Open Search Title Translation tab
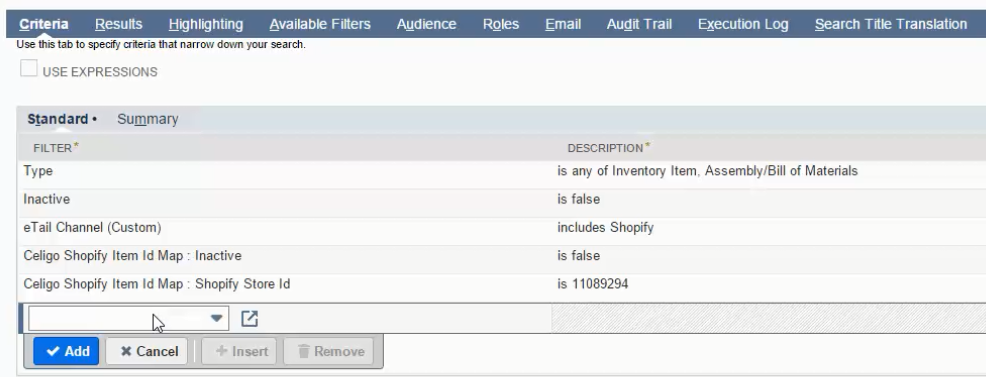Screen dimensions: 986x377 tap(890, 24)
